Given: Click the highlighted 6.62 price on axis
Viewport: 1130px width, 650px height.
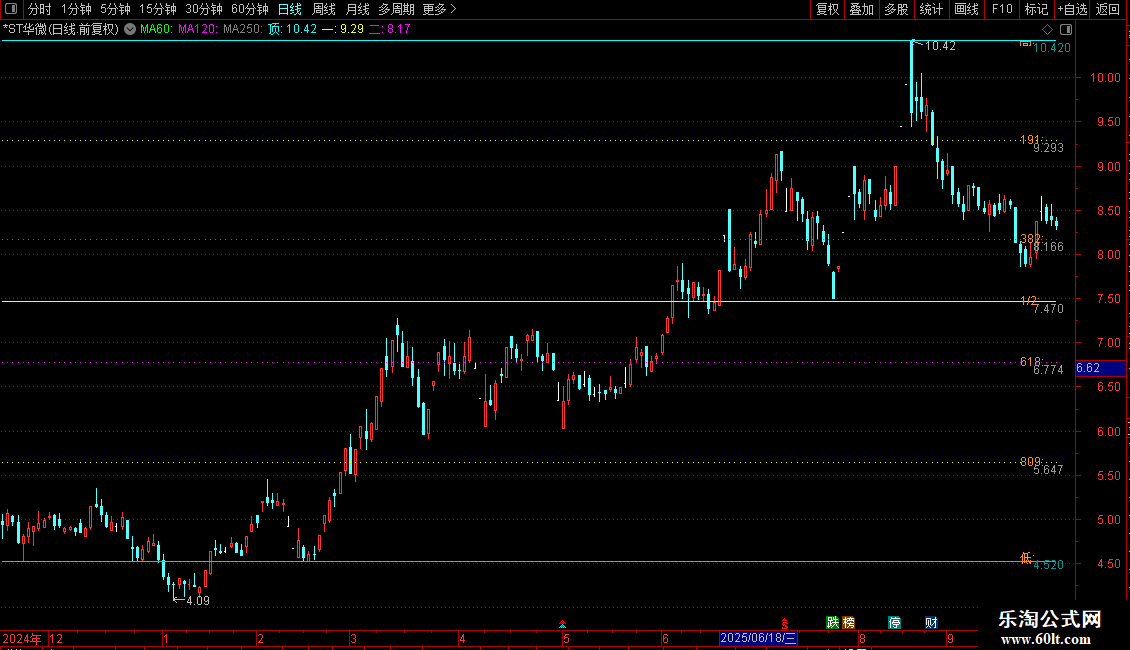Looking at the screenshot, I should pyautogui.click(x=1100, y=368).
